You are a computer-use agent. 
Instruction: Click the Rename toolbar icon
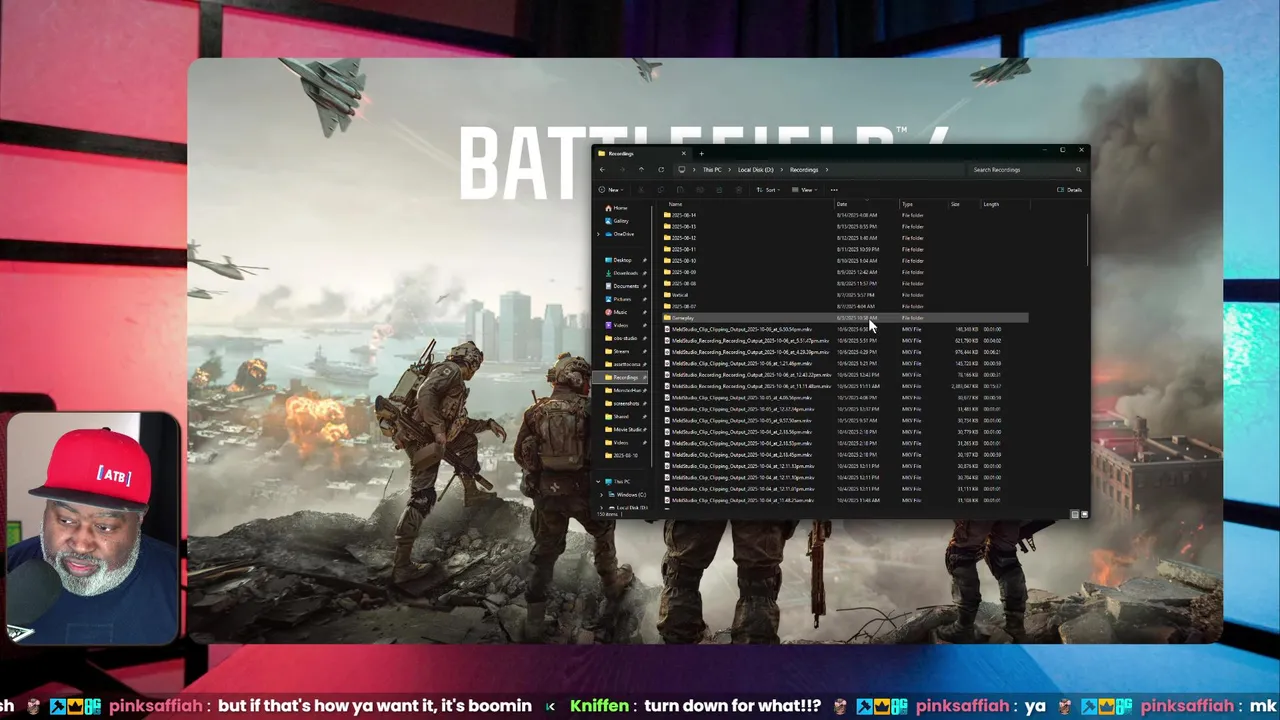tap(700, 190)
